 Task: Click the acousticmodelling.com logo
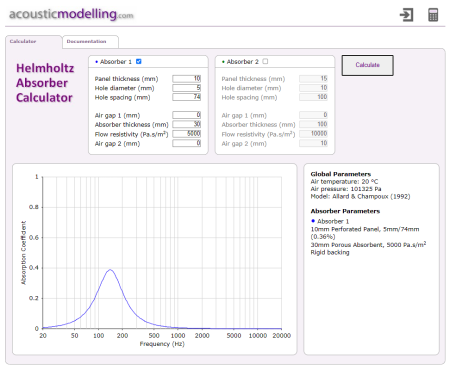coord(71,14)
